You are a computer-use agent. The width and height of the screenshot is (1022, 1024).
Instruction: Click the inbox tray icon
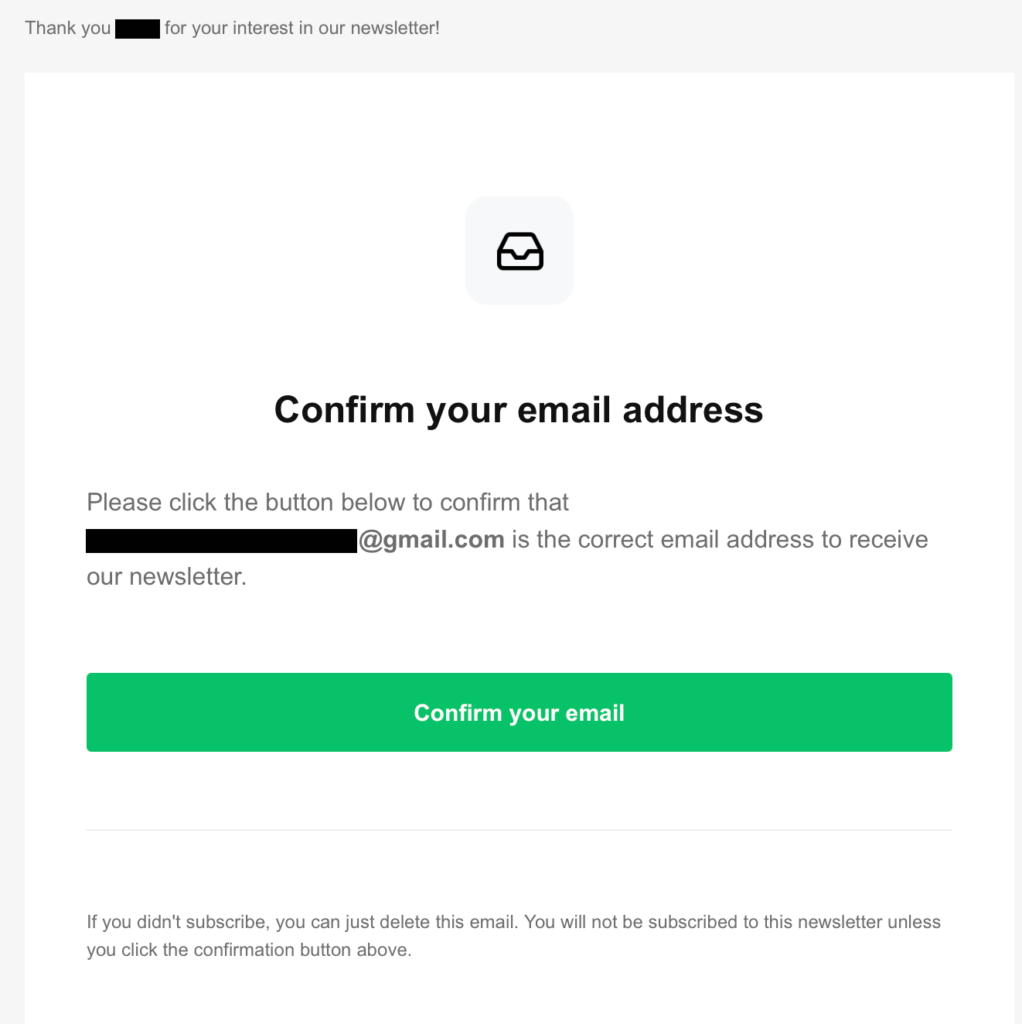pyautogui.click(x=519, y=251)
